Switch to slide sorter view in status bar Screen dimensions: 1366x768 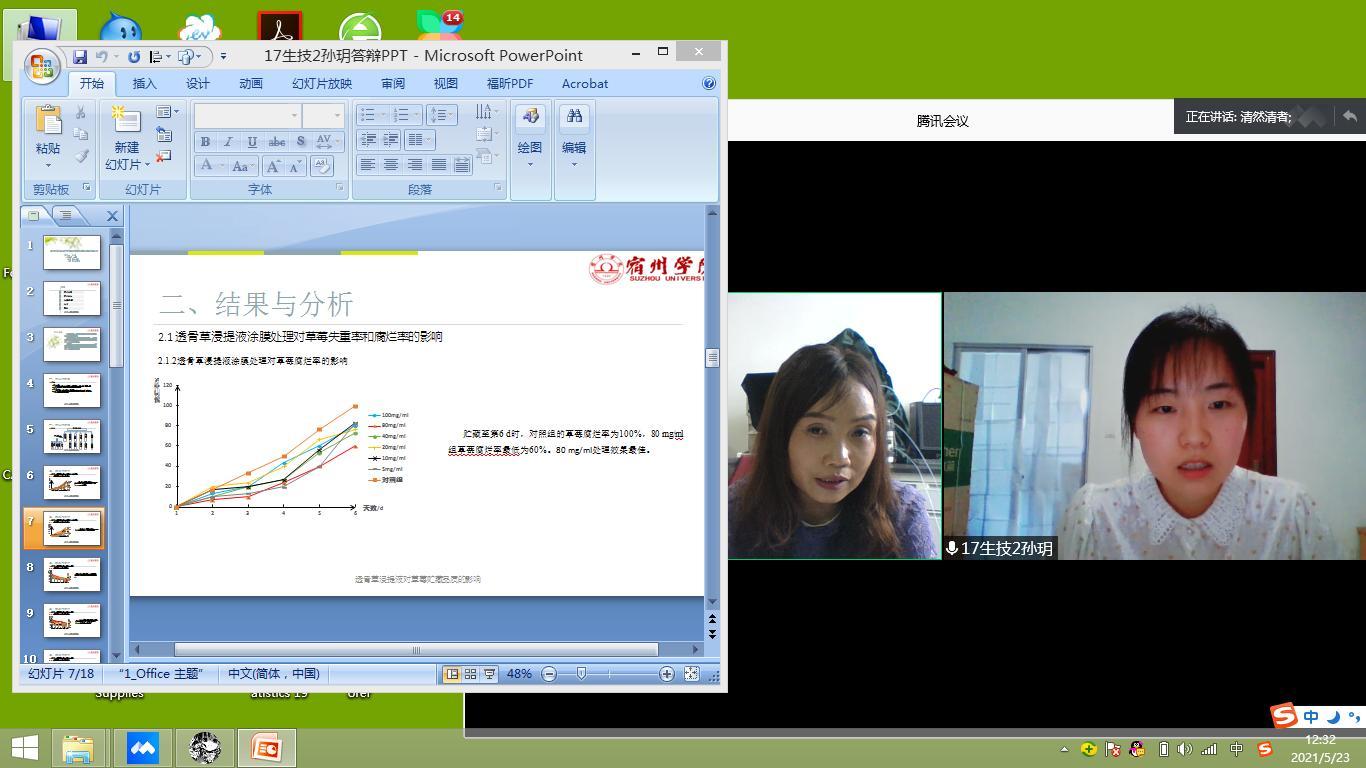click(x=470, y=674)
